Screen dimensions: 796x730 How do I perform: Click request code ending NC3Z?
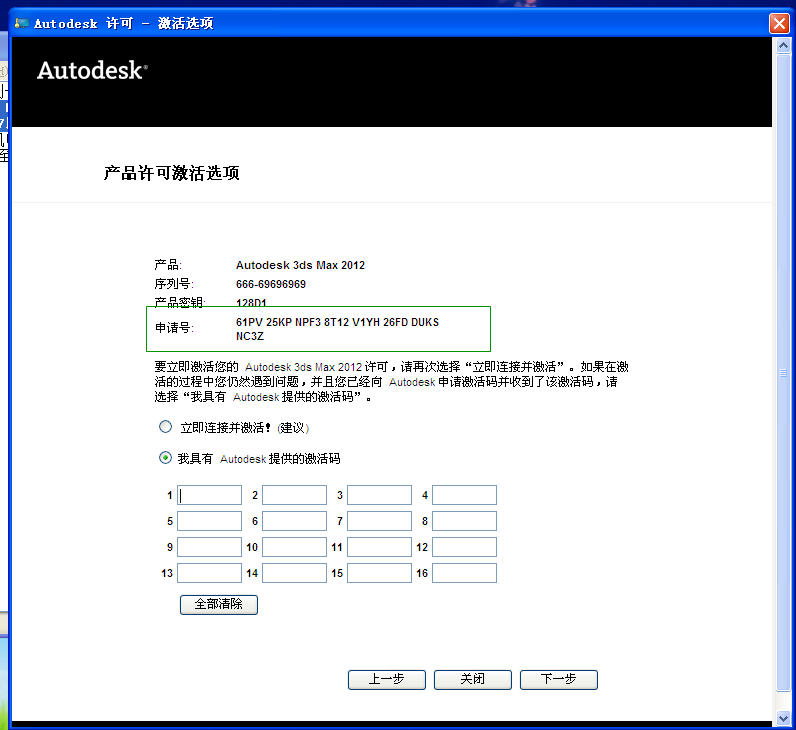pyautogui.click(x=250, y=337)
